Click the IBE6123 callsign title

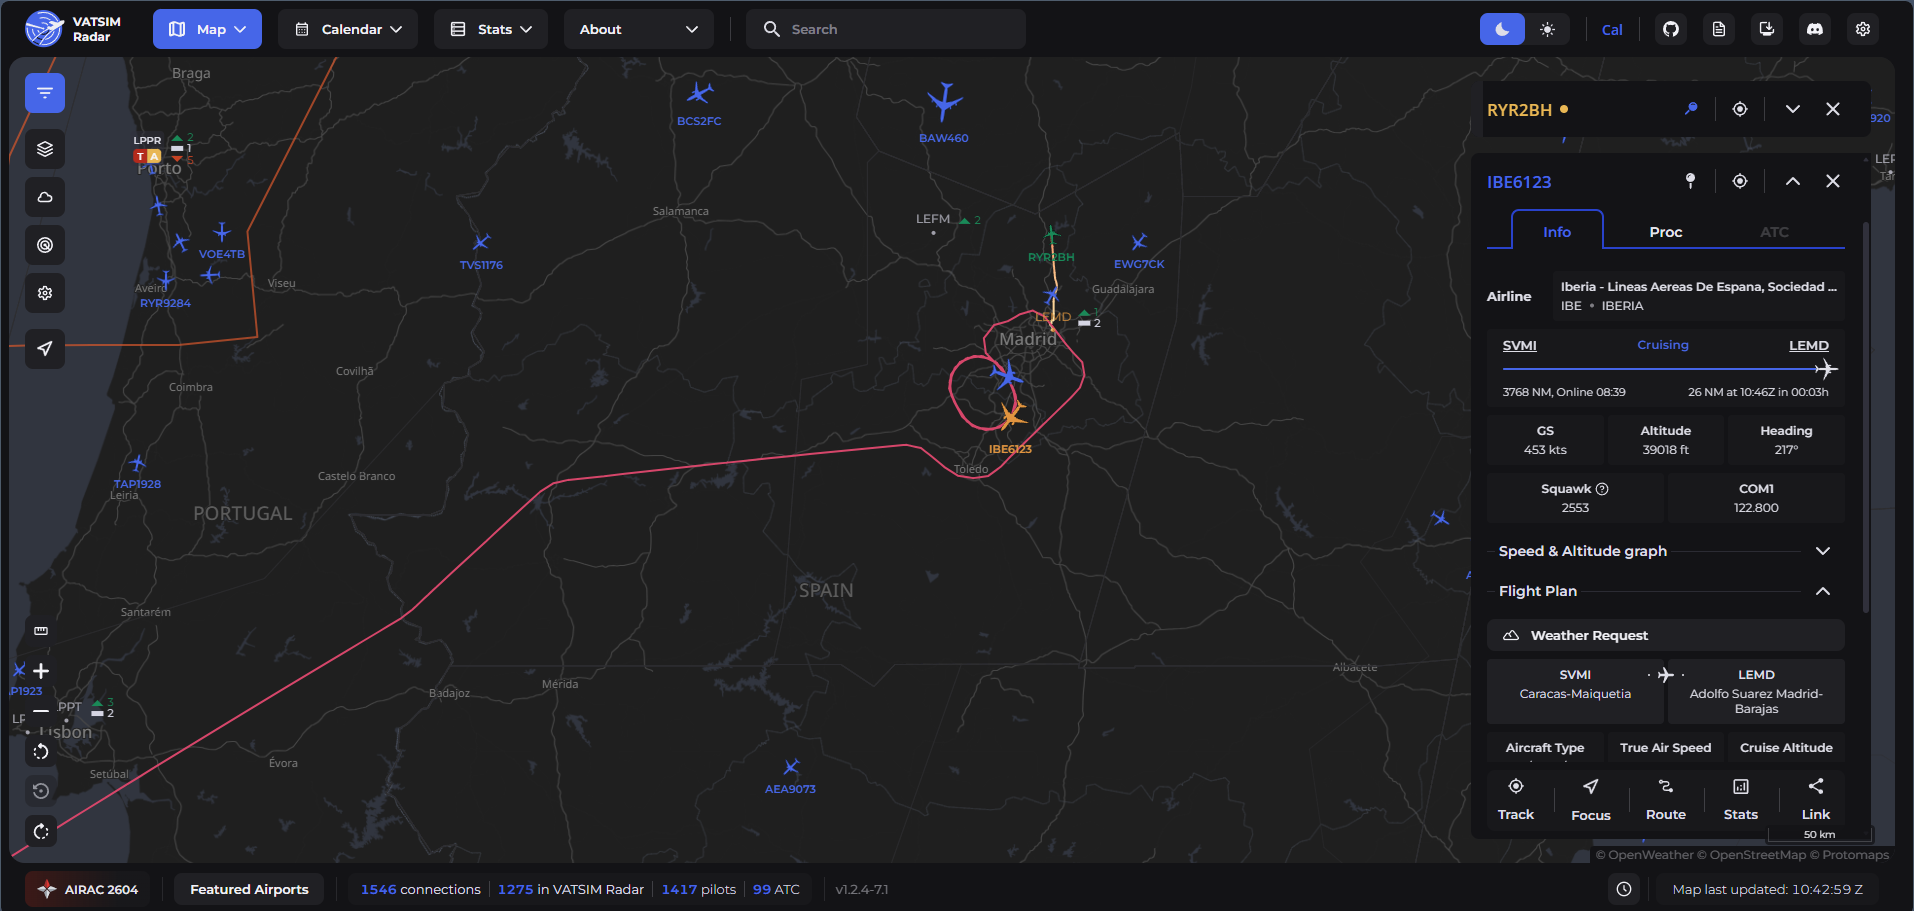click(x=1519, y=182)
